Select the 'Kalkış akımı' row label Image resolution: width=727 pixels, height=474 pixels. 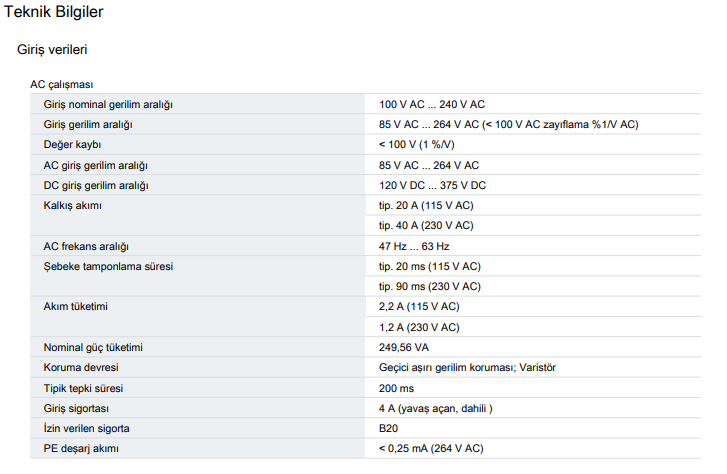(73, 205)
